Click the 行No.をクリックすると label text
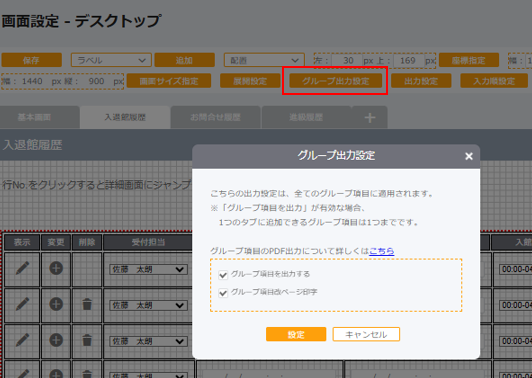Image resolution: width=532 pixels, height=378 pixels. click(x=96, y=185)
